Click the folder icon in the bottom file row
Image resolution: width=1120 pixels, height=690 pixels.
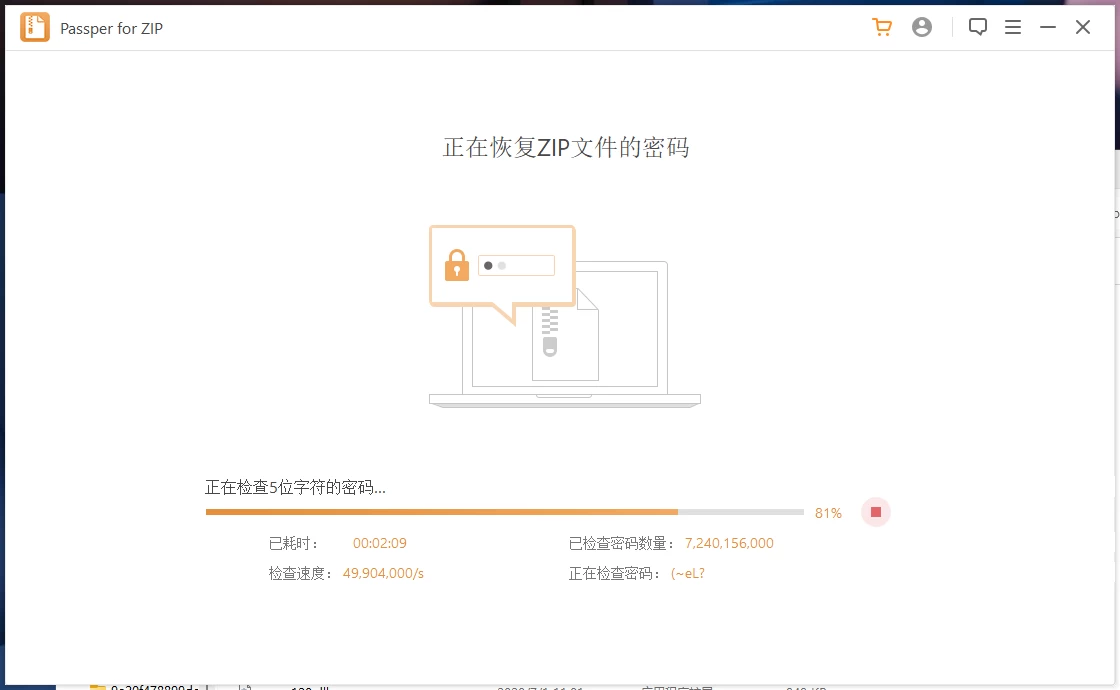[97, 686]
